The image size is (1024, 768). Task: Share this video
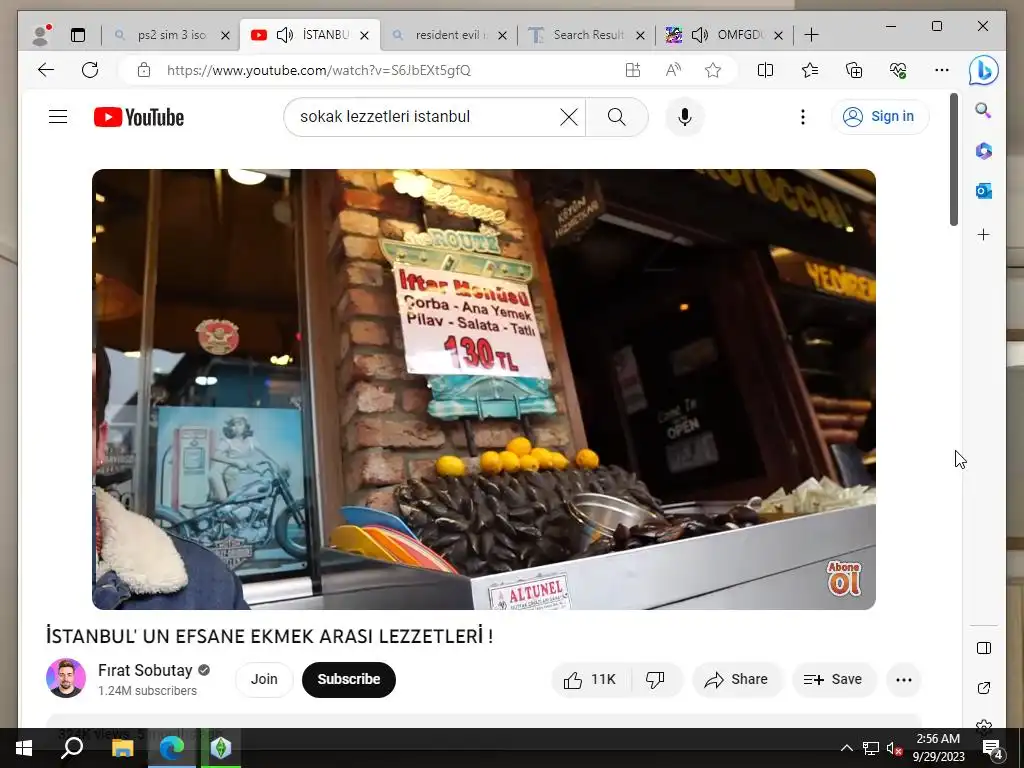point(736,679)
